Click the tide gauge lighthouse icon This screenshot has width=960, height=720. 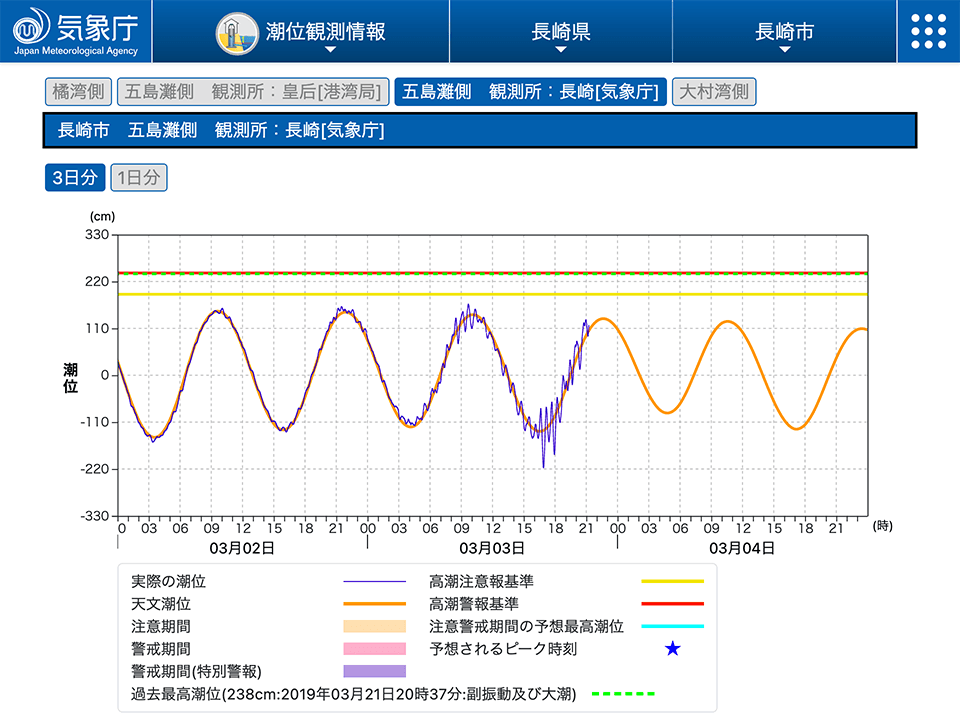237,32
